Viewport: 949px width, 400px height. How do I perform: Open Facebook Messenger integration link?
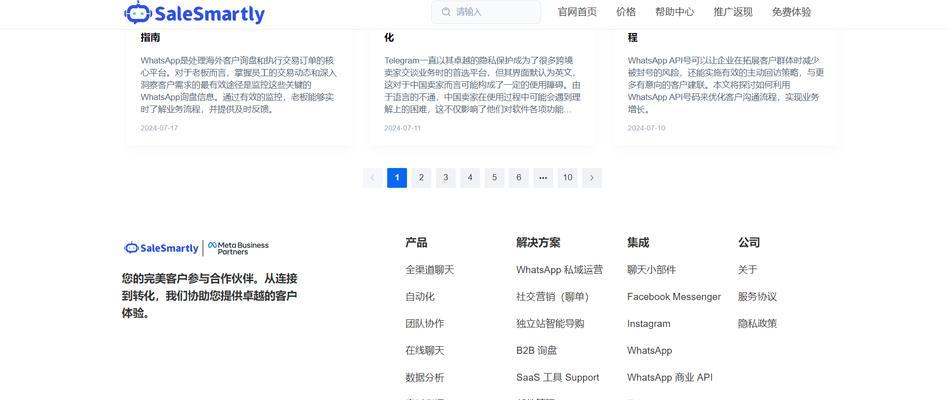click(x=673, y=297)
